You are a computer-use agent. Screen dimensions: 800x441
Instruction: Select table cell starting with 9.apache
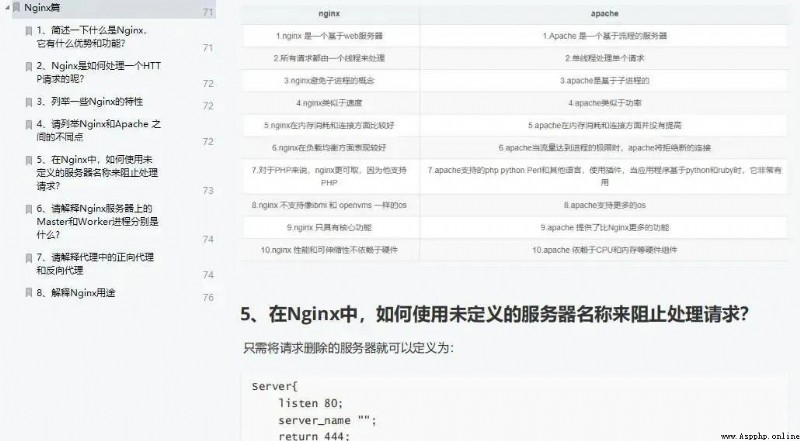click(605, 227)
